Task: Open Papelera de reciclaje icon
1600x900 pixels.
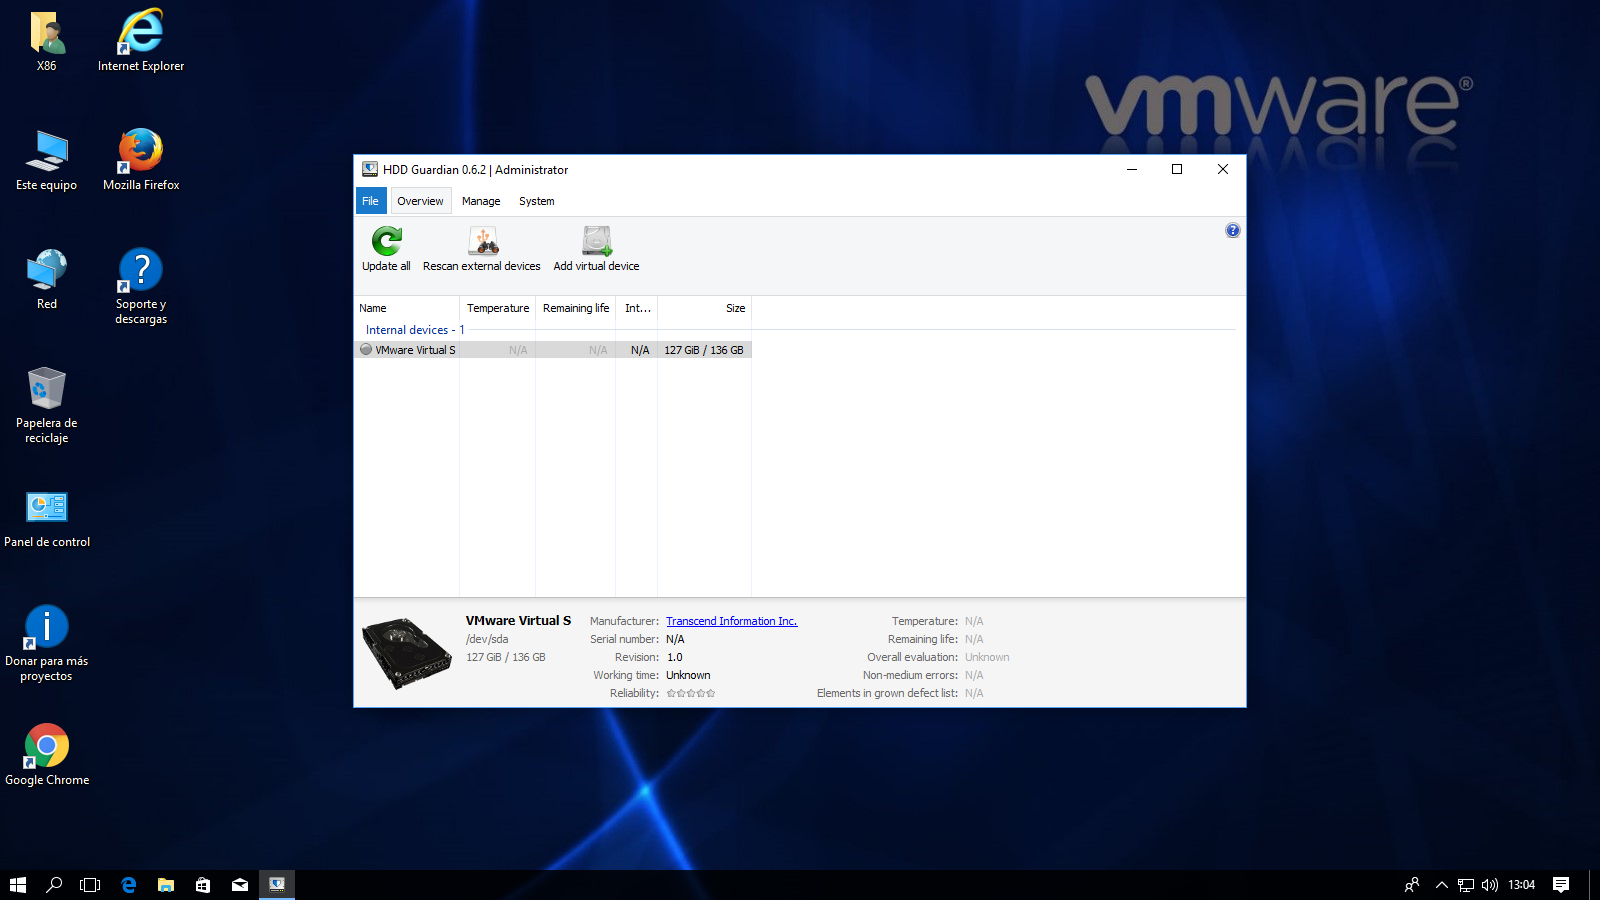Action: [x=47, y=405]
